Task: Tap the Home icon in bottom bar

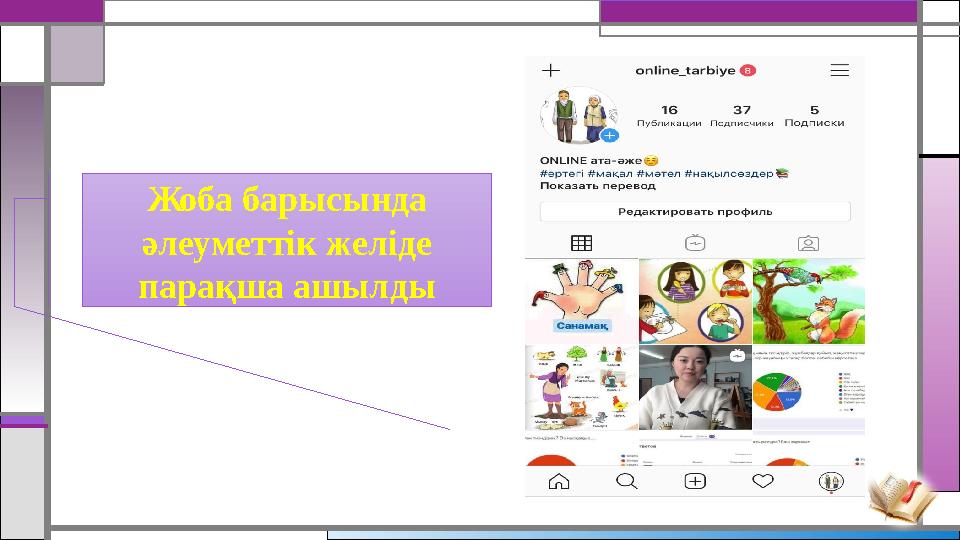Action: pyautogui.click(x=558, y=481)
